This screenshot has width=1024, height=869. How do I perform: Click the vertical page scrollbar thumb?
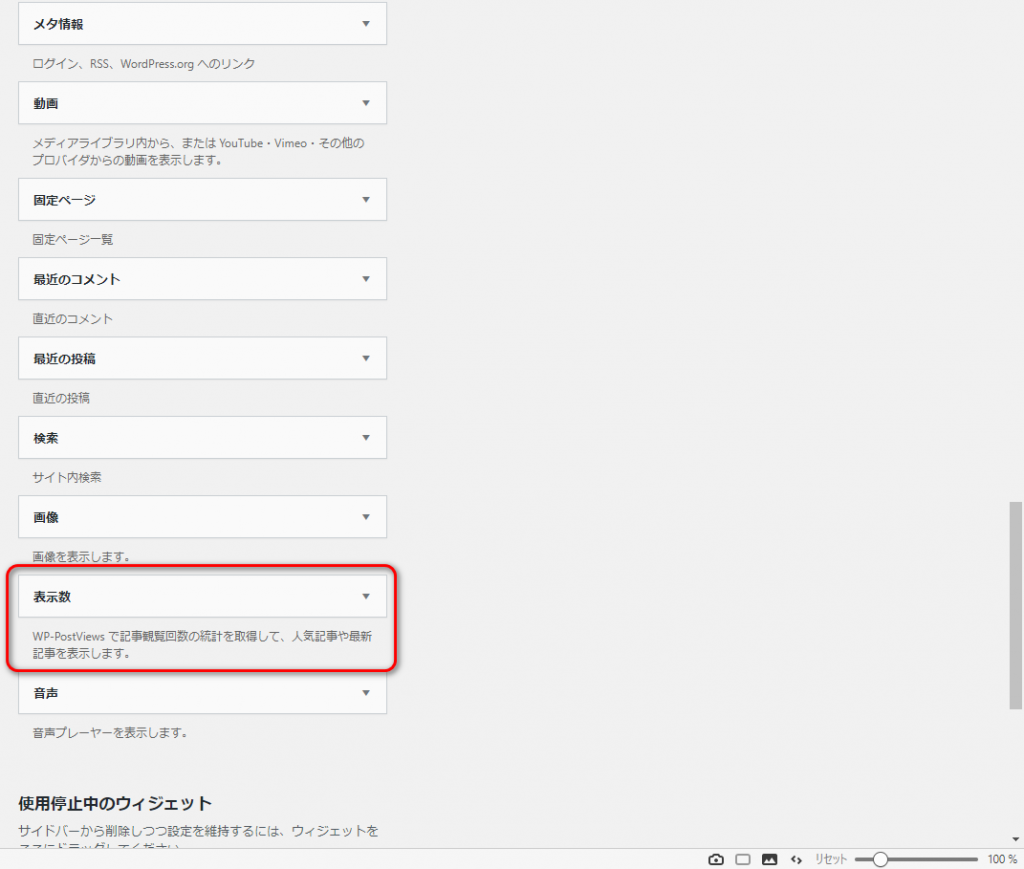[1016, 605]
